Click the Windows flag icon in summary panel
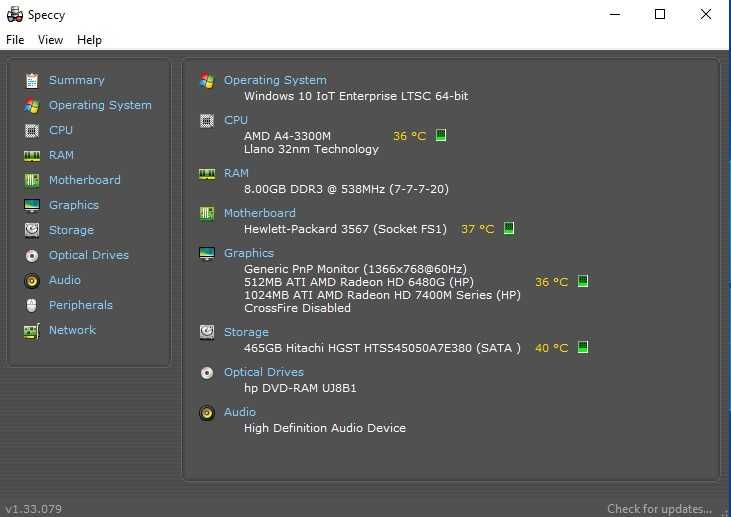 pos(207,81)
